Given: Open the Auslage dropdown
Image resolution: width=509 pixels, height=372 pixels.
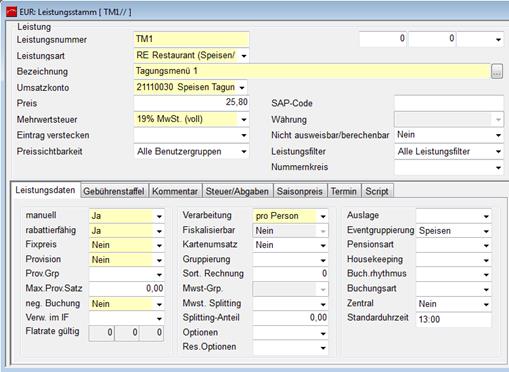Looking at the screenshot, I should point(486,216).
